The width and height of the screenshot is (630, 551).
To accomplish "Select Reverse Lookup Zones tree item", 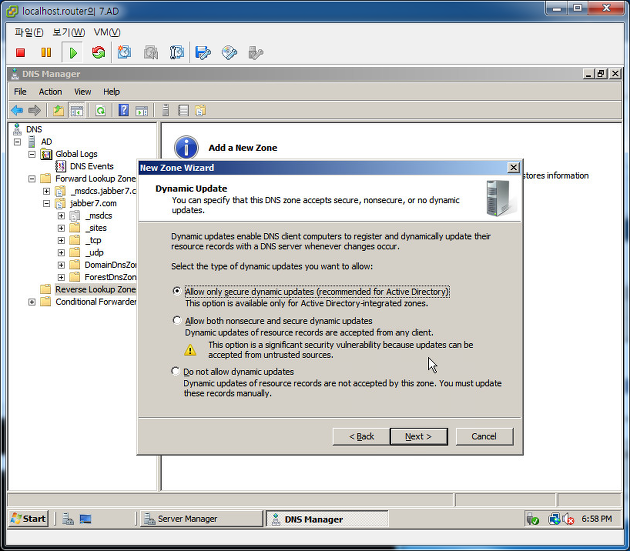I will click(95, 290).
